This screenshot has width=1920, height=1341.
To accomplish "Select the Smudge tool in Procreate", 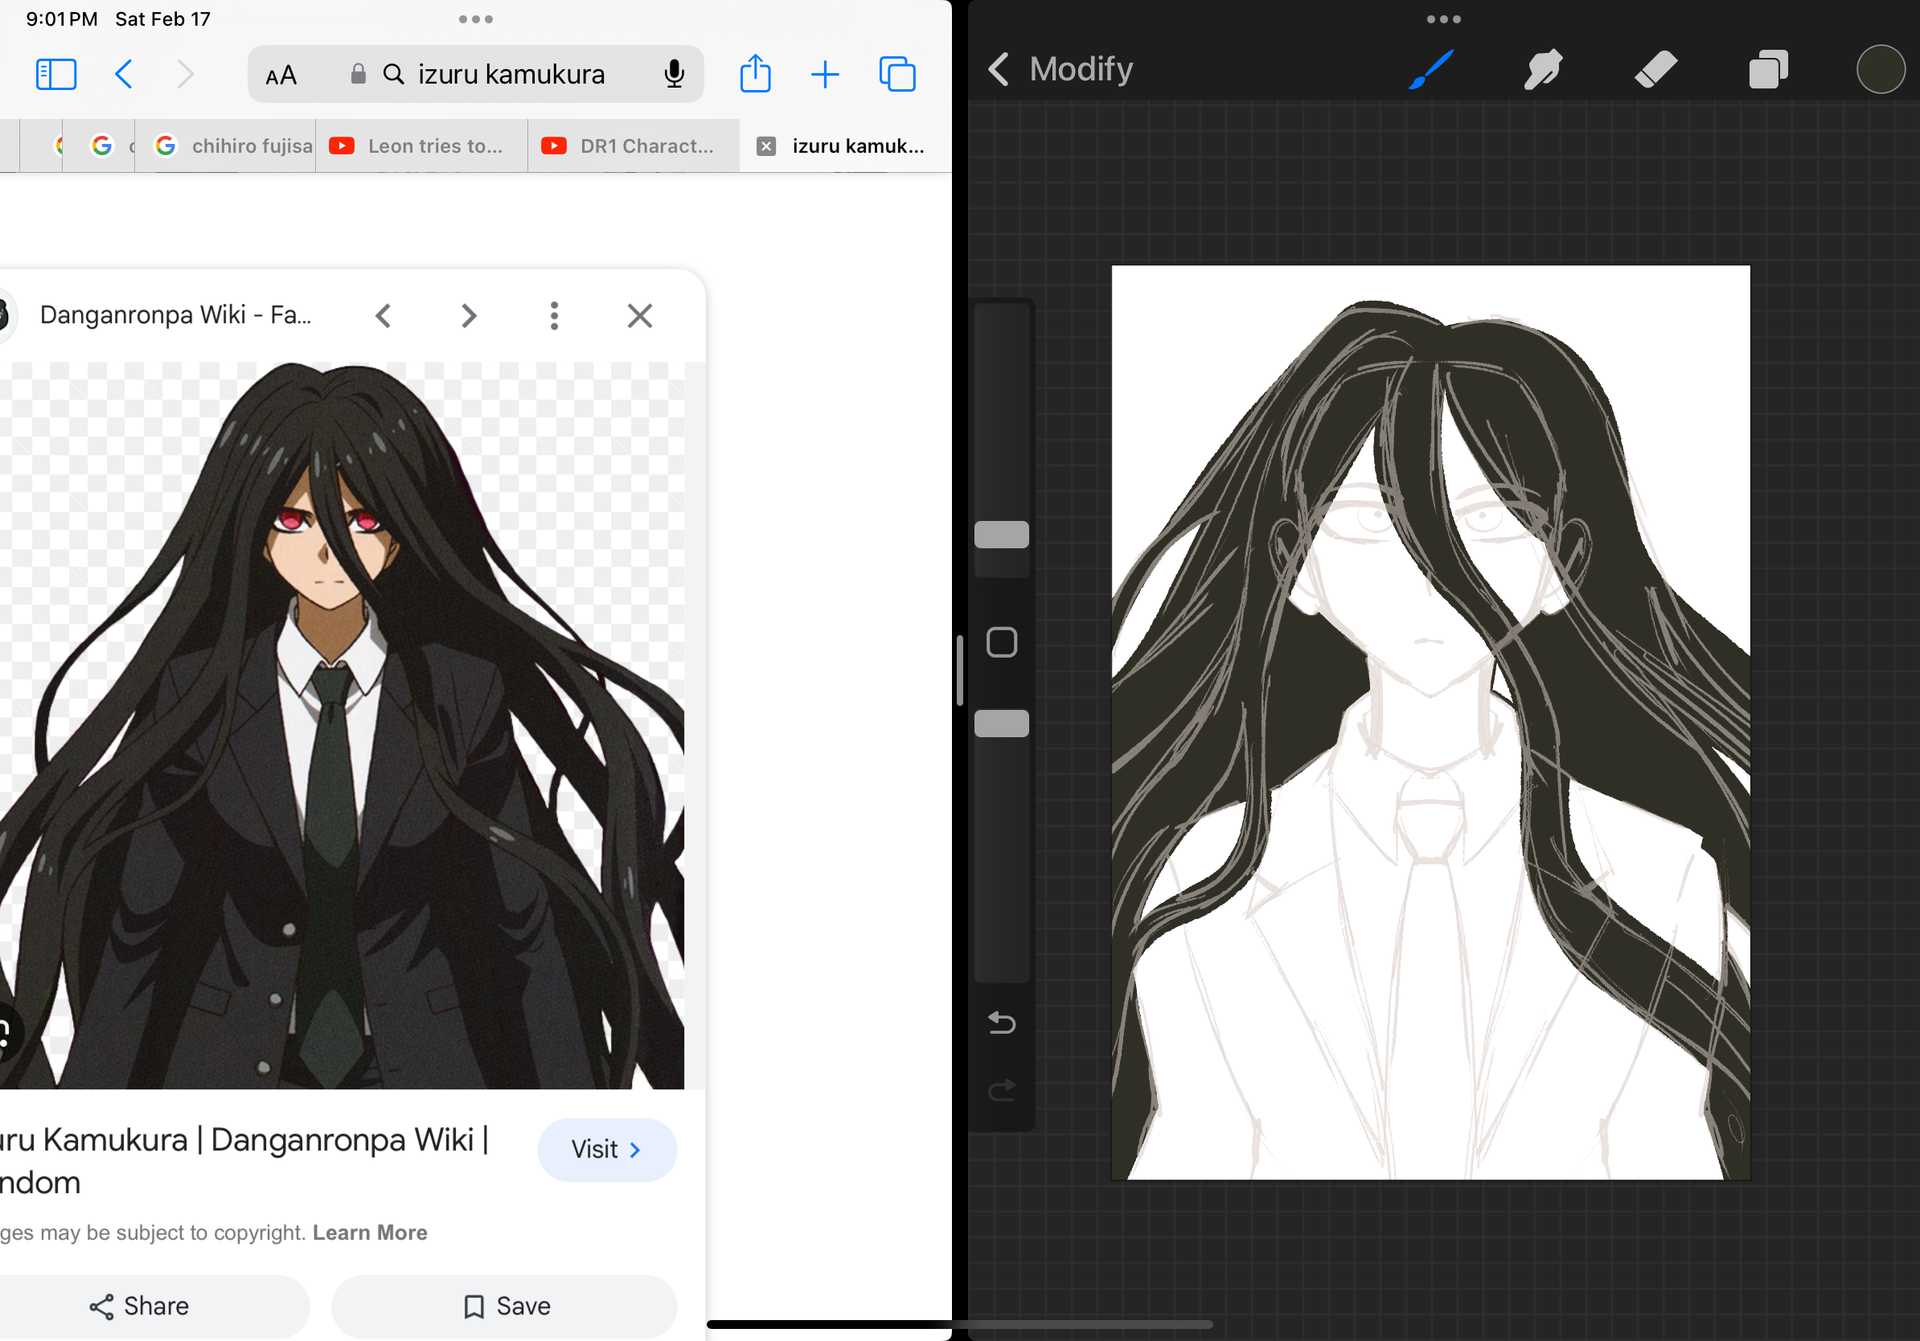I will coord(1543,70).
